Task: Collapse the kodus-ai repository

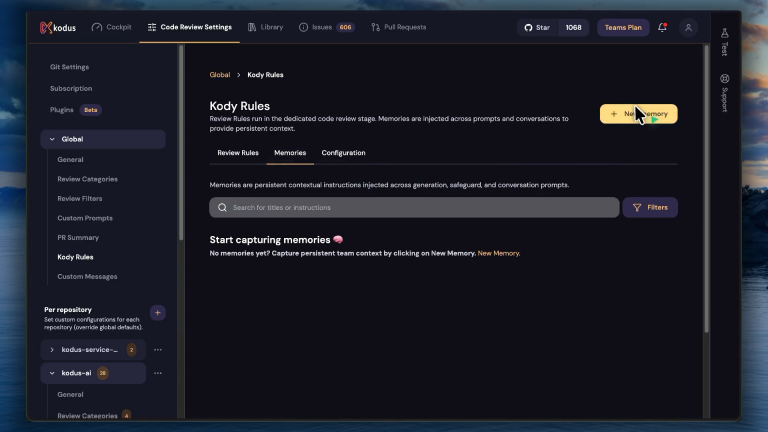Action: [x=52, y=373]
